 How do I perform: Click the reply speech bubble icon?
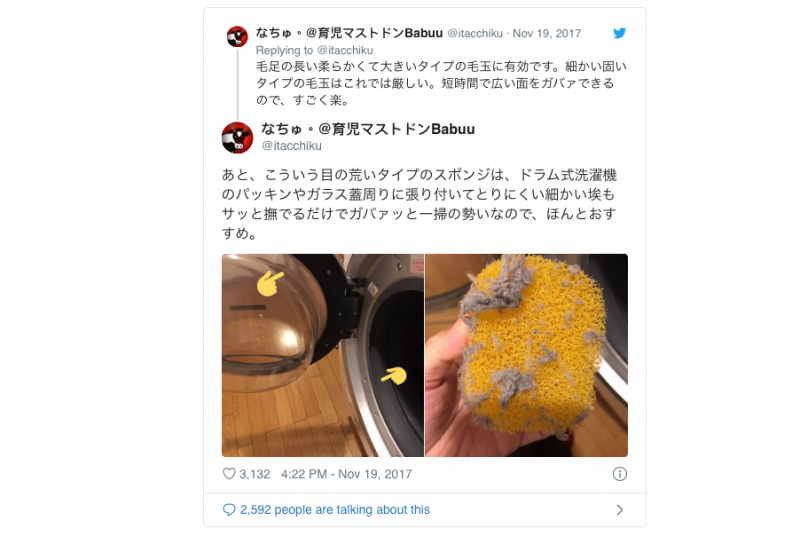229,509
